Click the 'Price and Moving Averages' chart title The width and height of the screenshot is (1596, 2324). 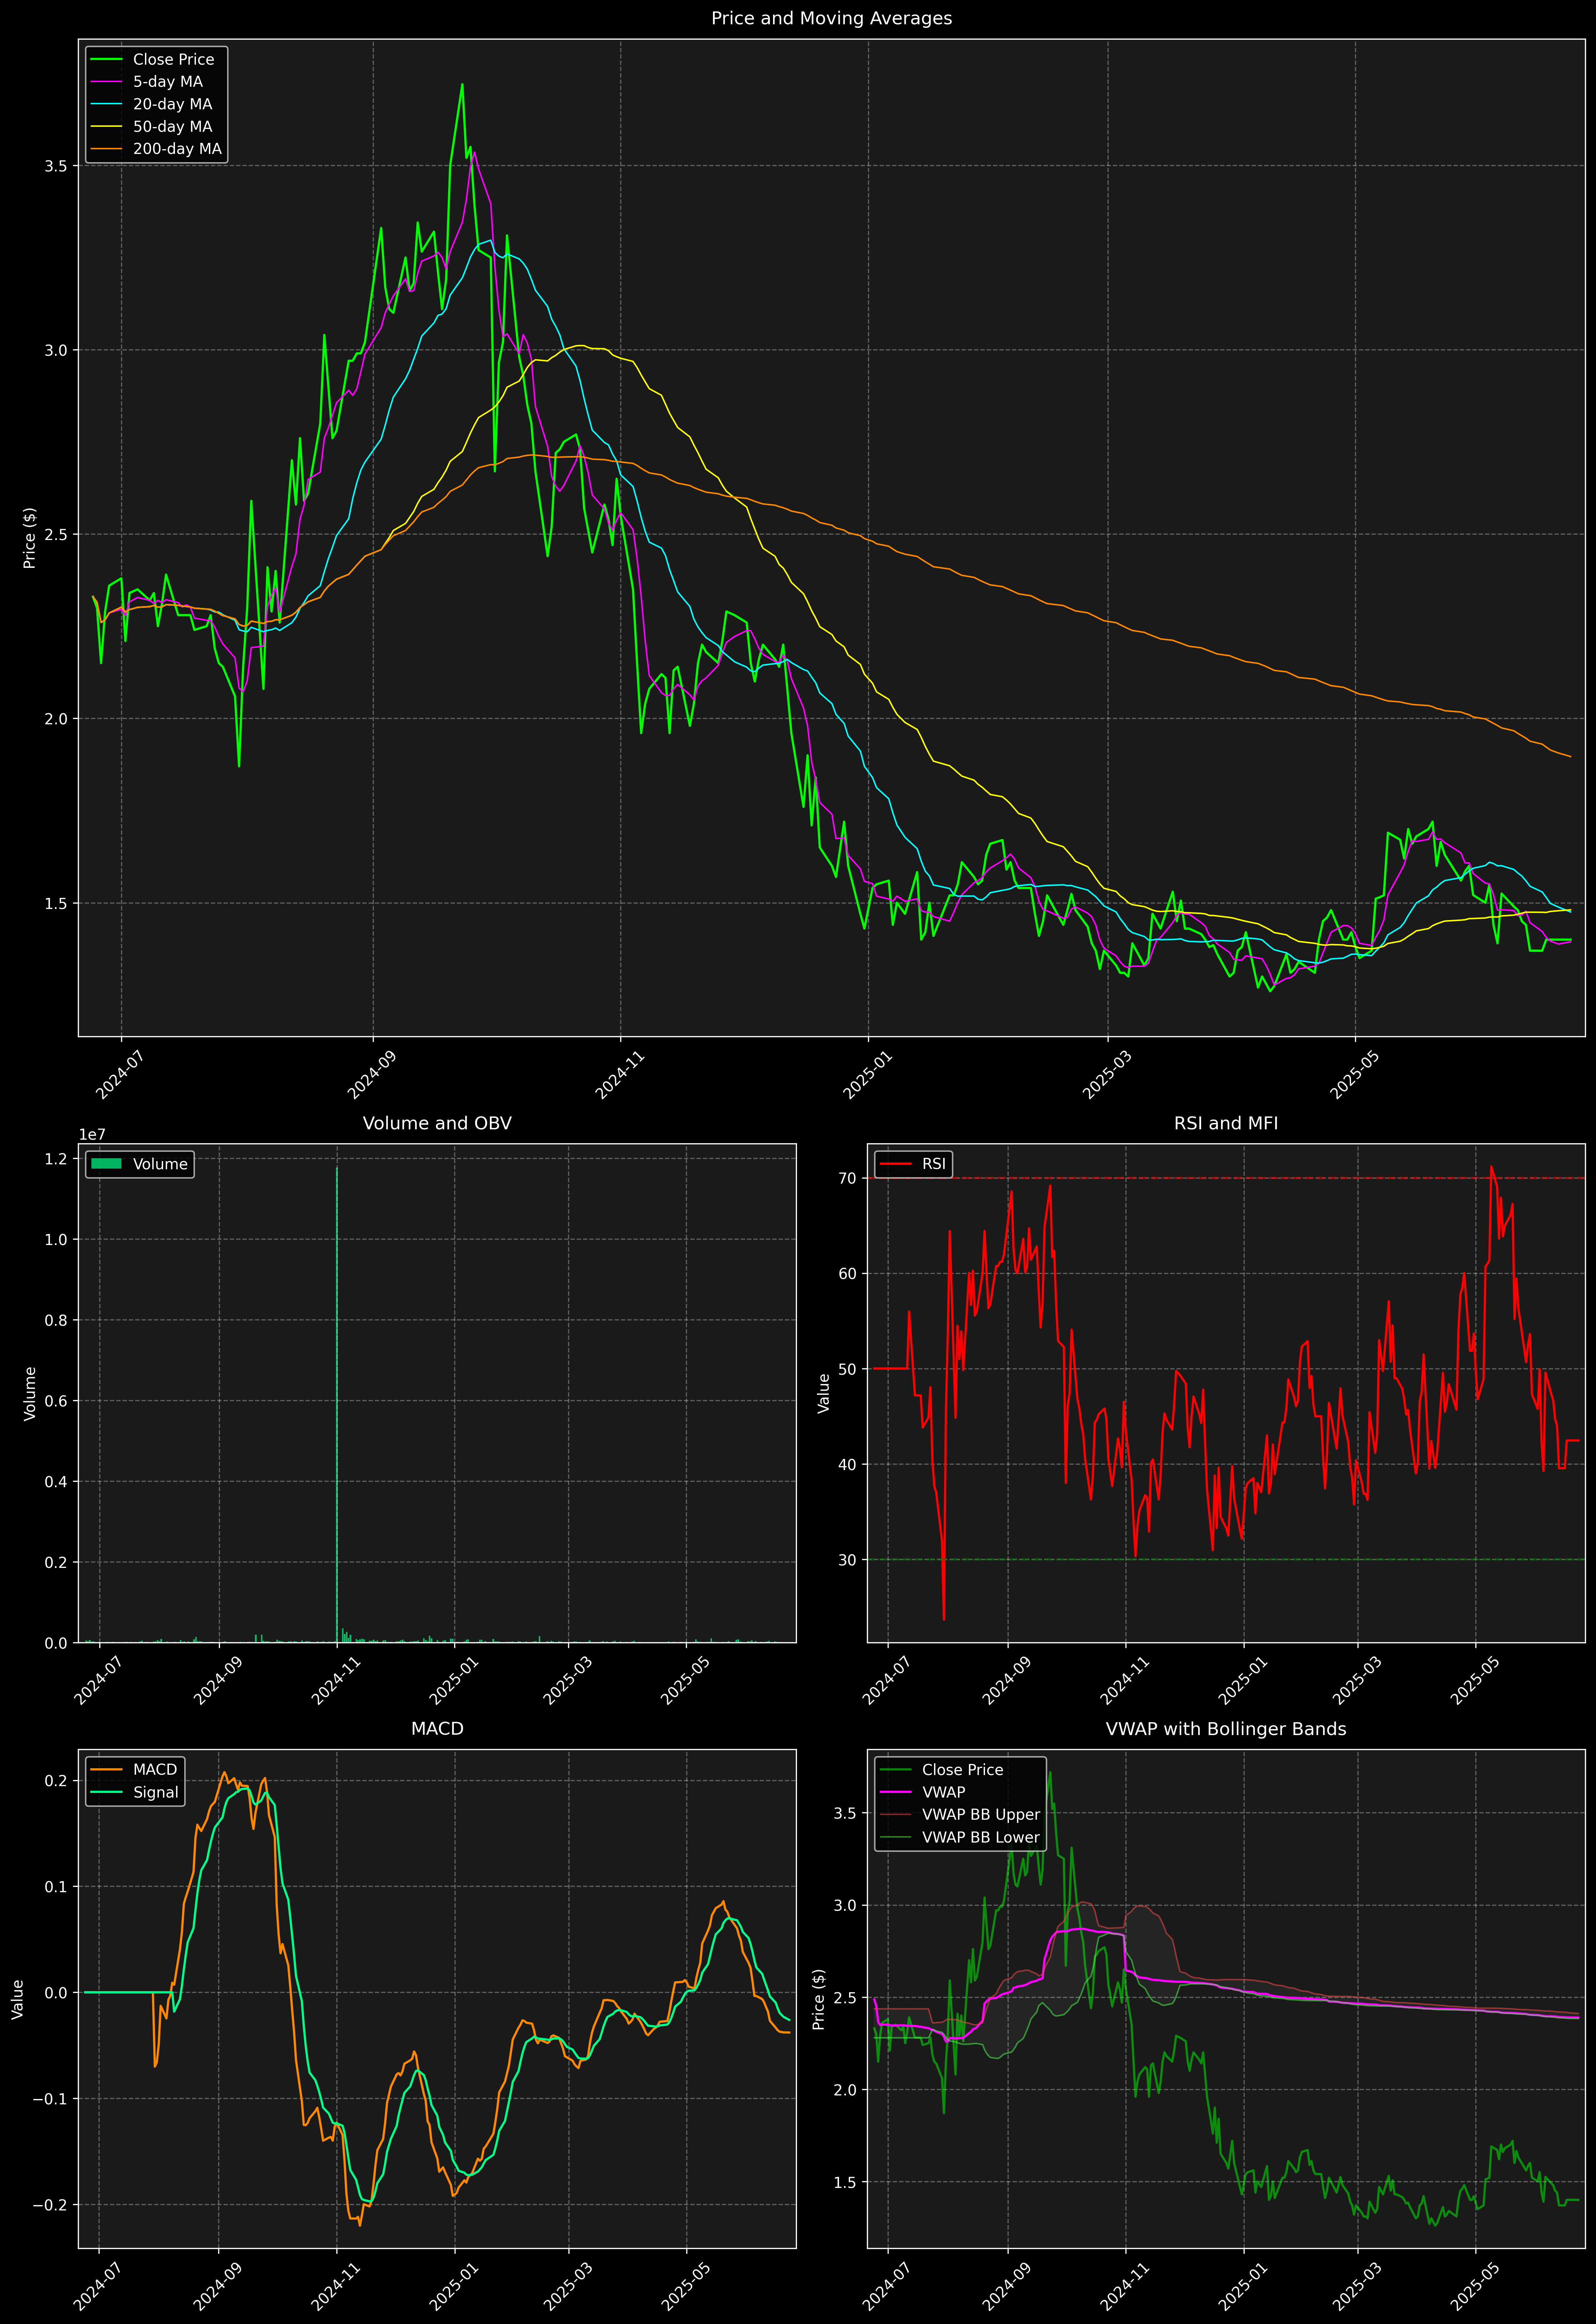point(831,18)
